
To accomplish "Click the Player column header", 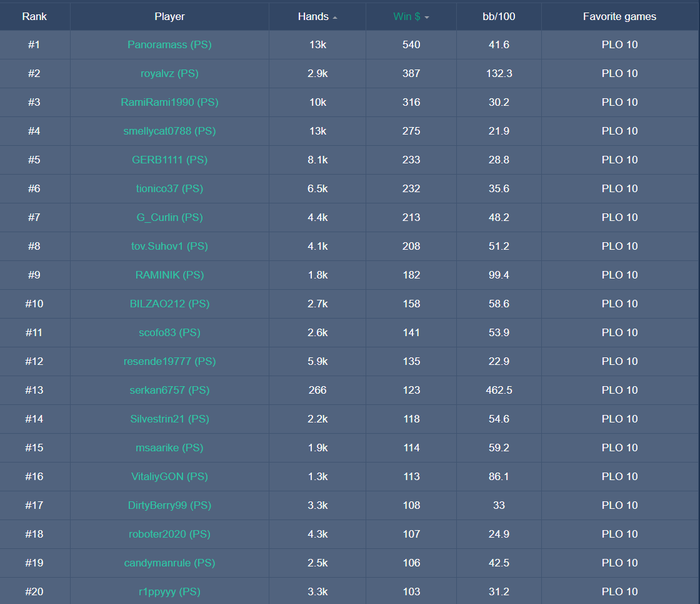I will coord(170,17).
